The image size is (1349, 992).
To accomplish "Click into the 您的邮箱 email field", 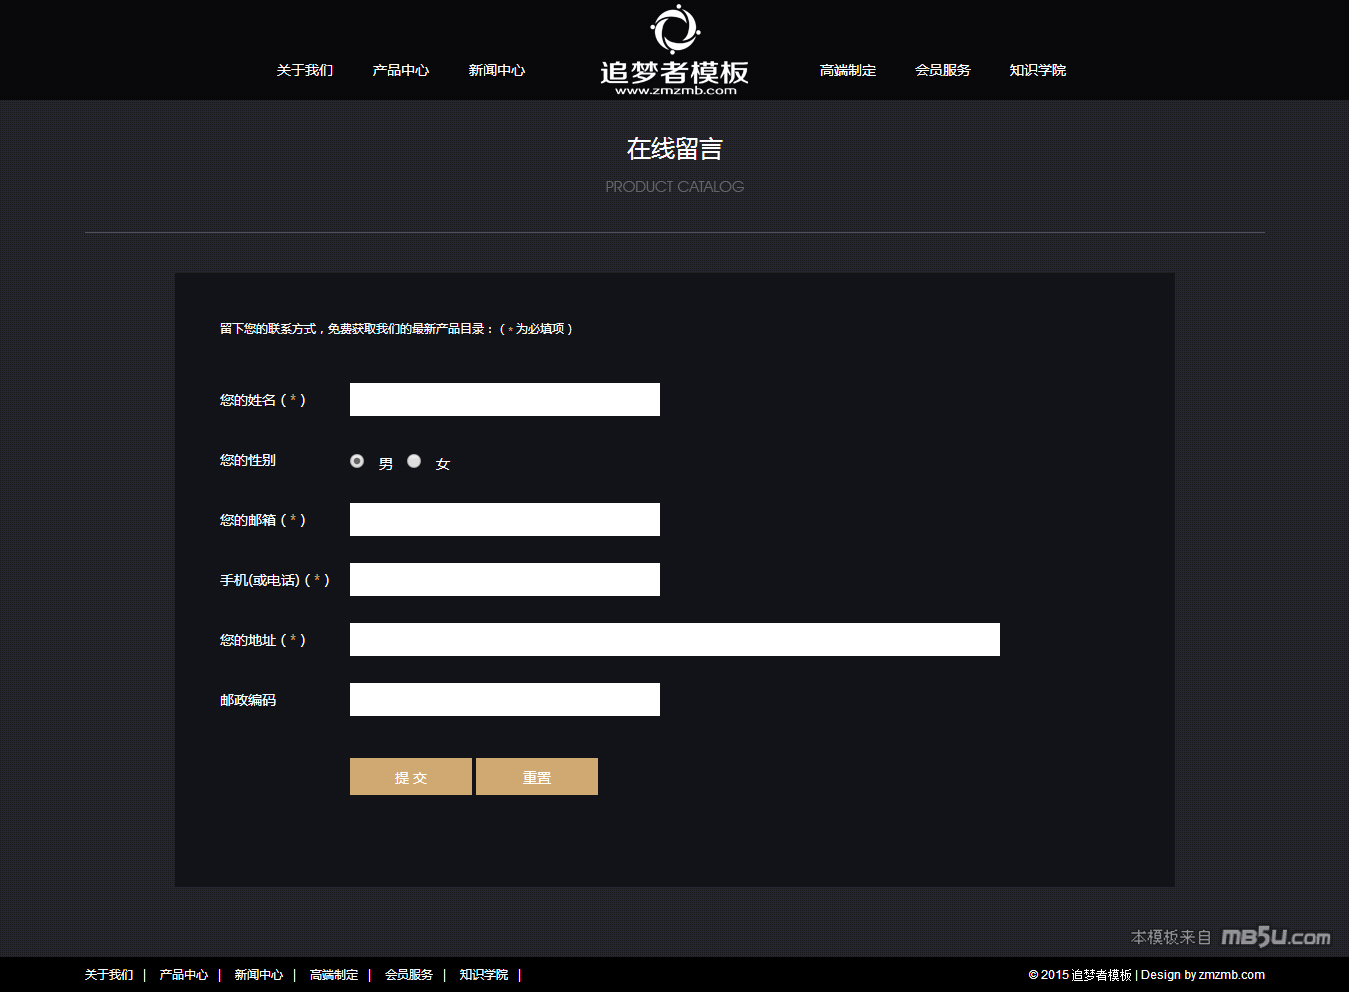I will [505, 519].
